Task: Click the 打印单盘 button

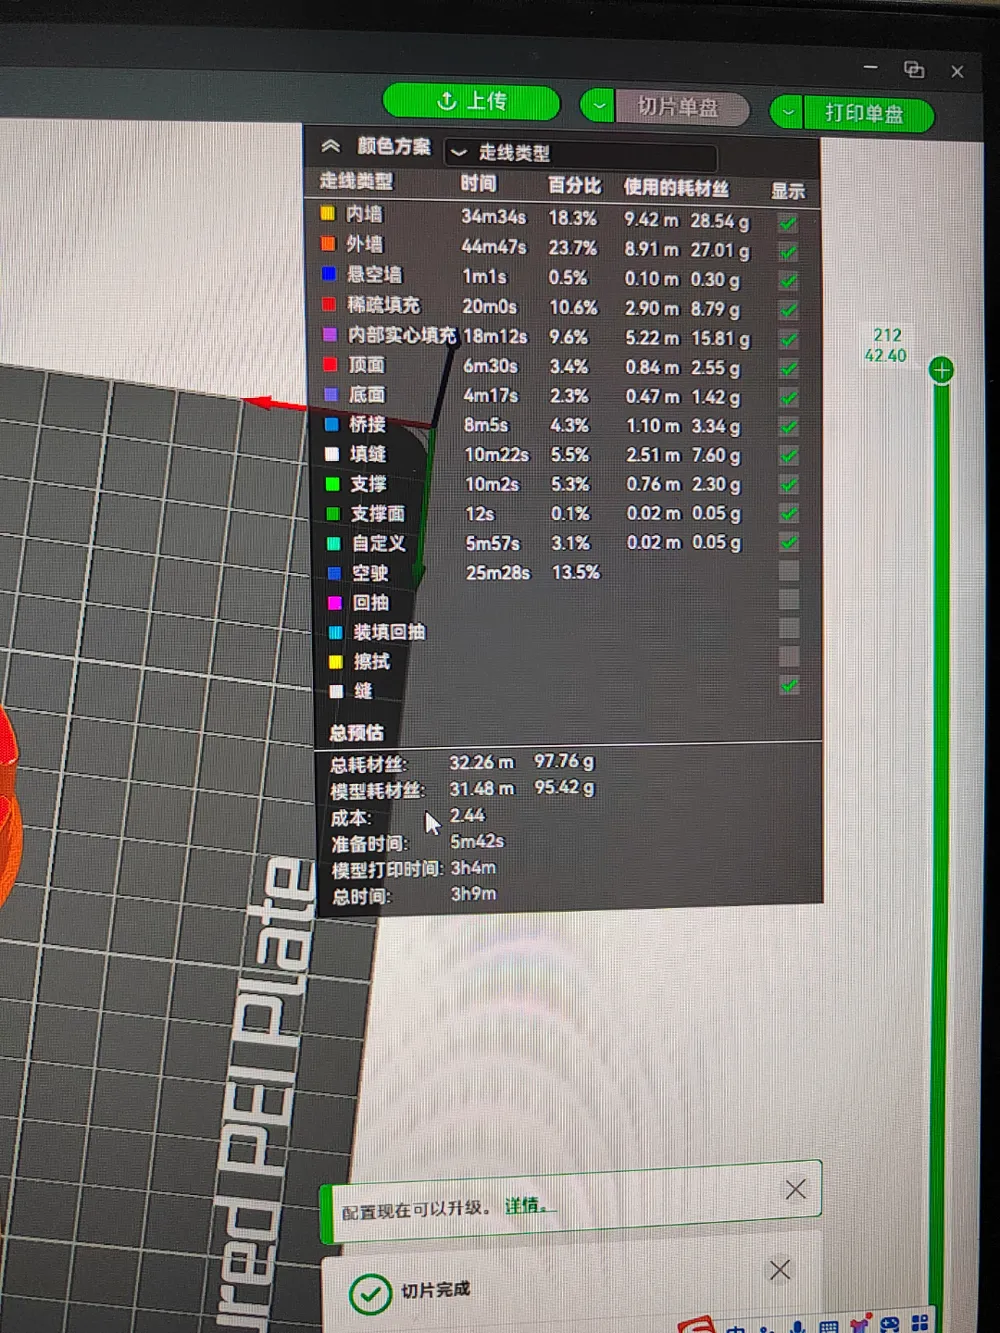Action: click(x=866, y=113)
